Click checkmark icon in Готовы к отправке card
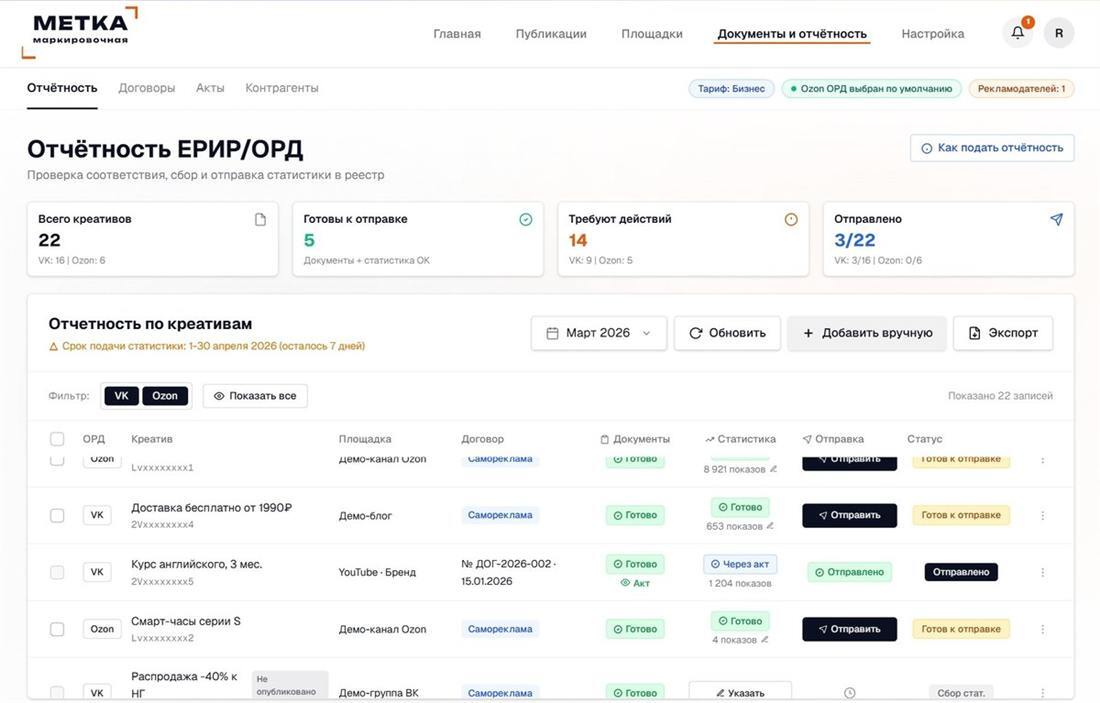This screenshot has width=1100, height=703. [525, 220]
